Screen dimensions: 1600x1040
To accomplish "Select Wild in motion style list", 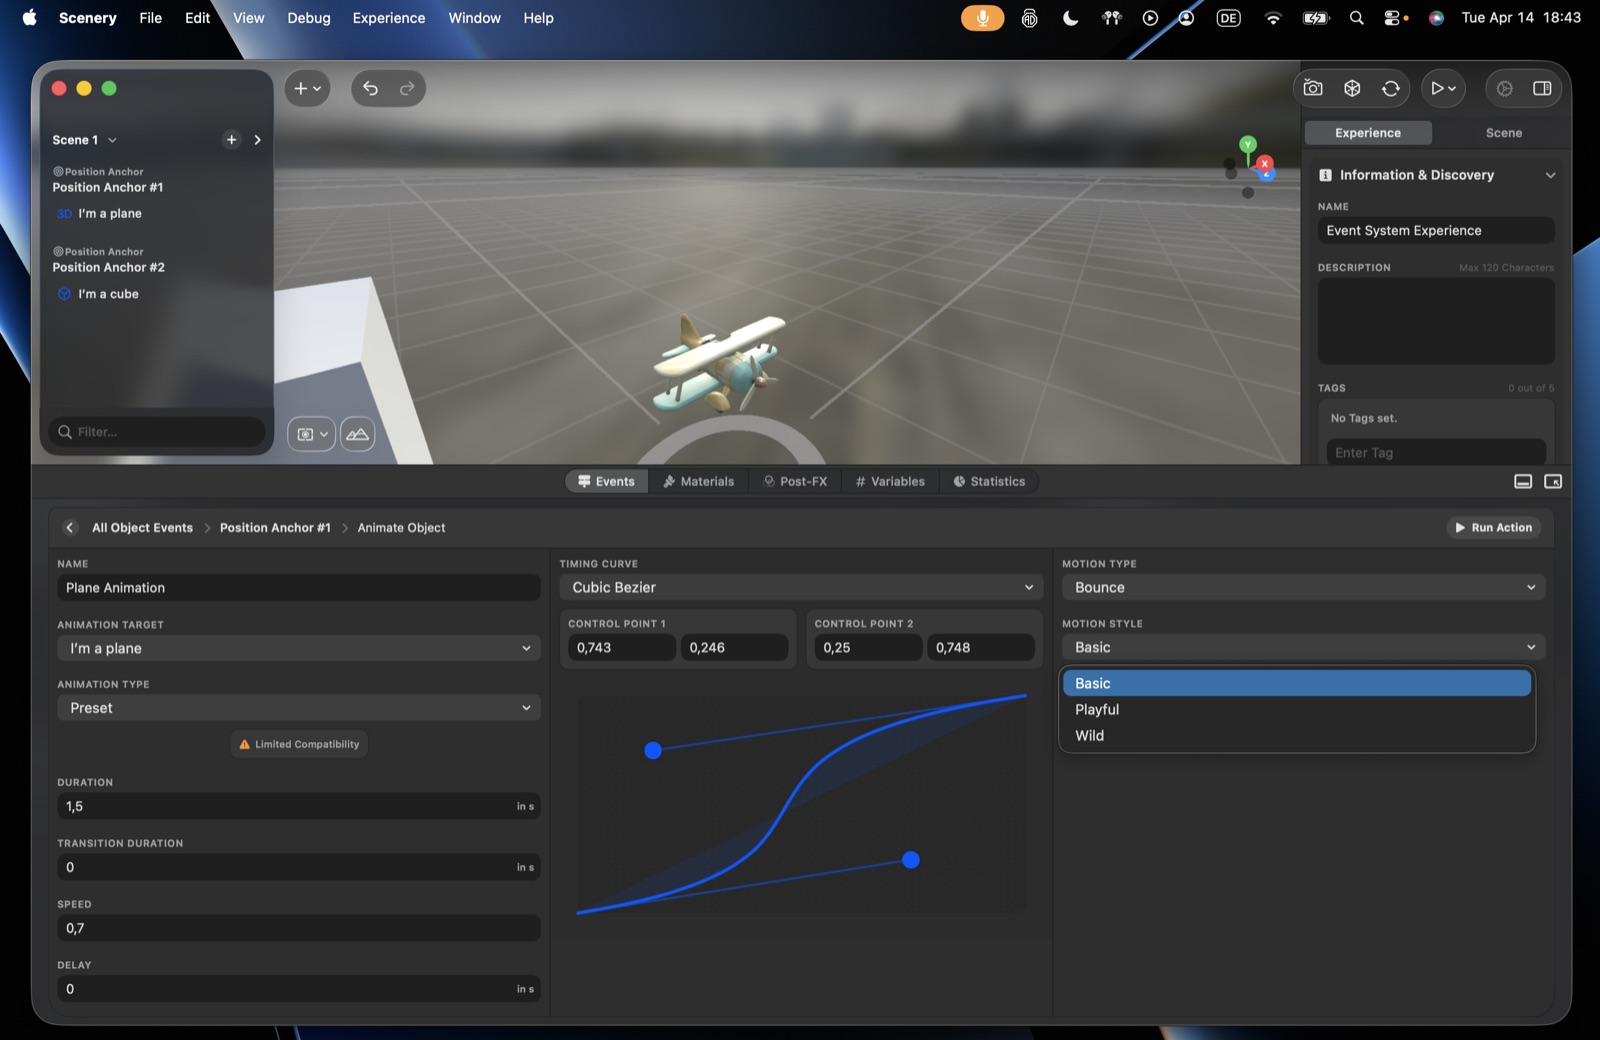I will pos(1297,735).
